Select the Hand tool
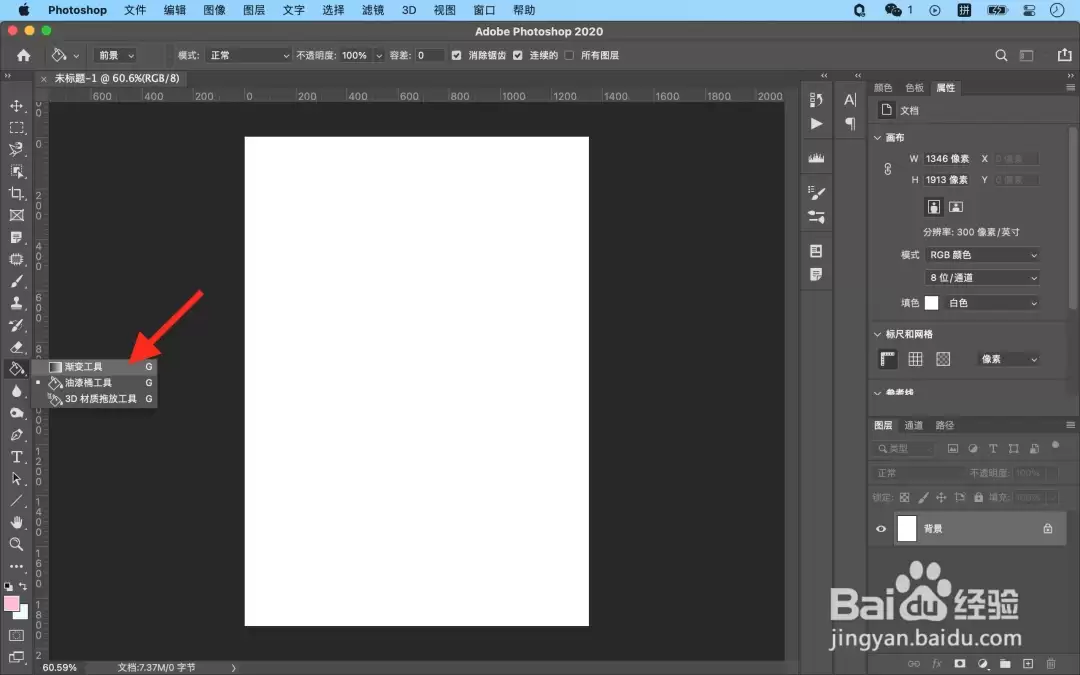The height and width of the screenshot is (675, 1080). [17, 522]
